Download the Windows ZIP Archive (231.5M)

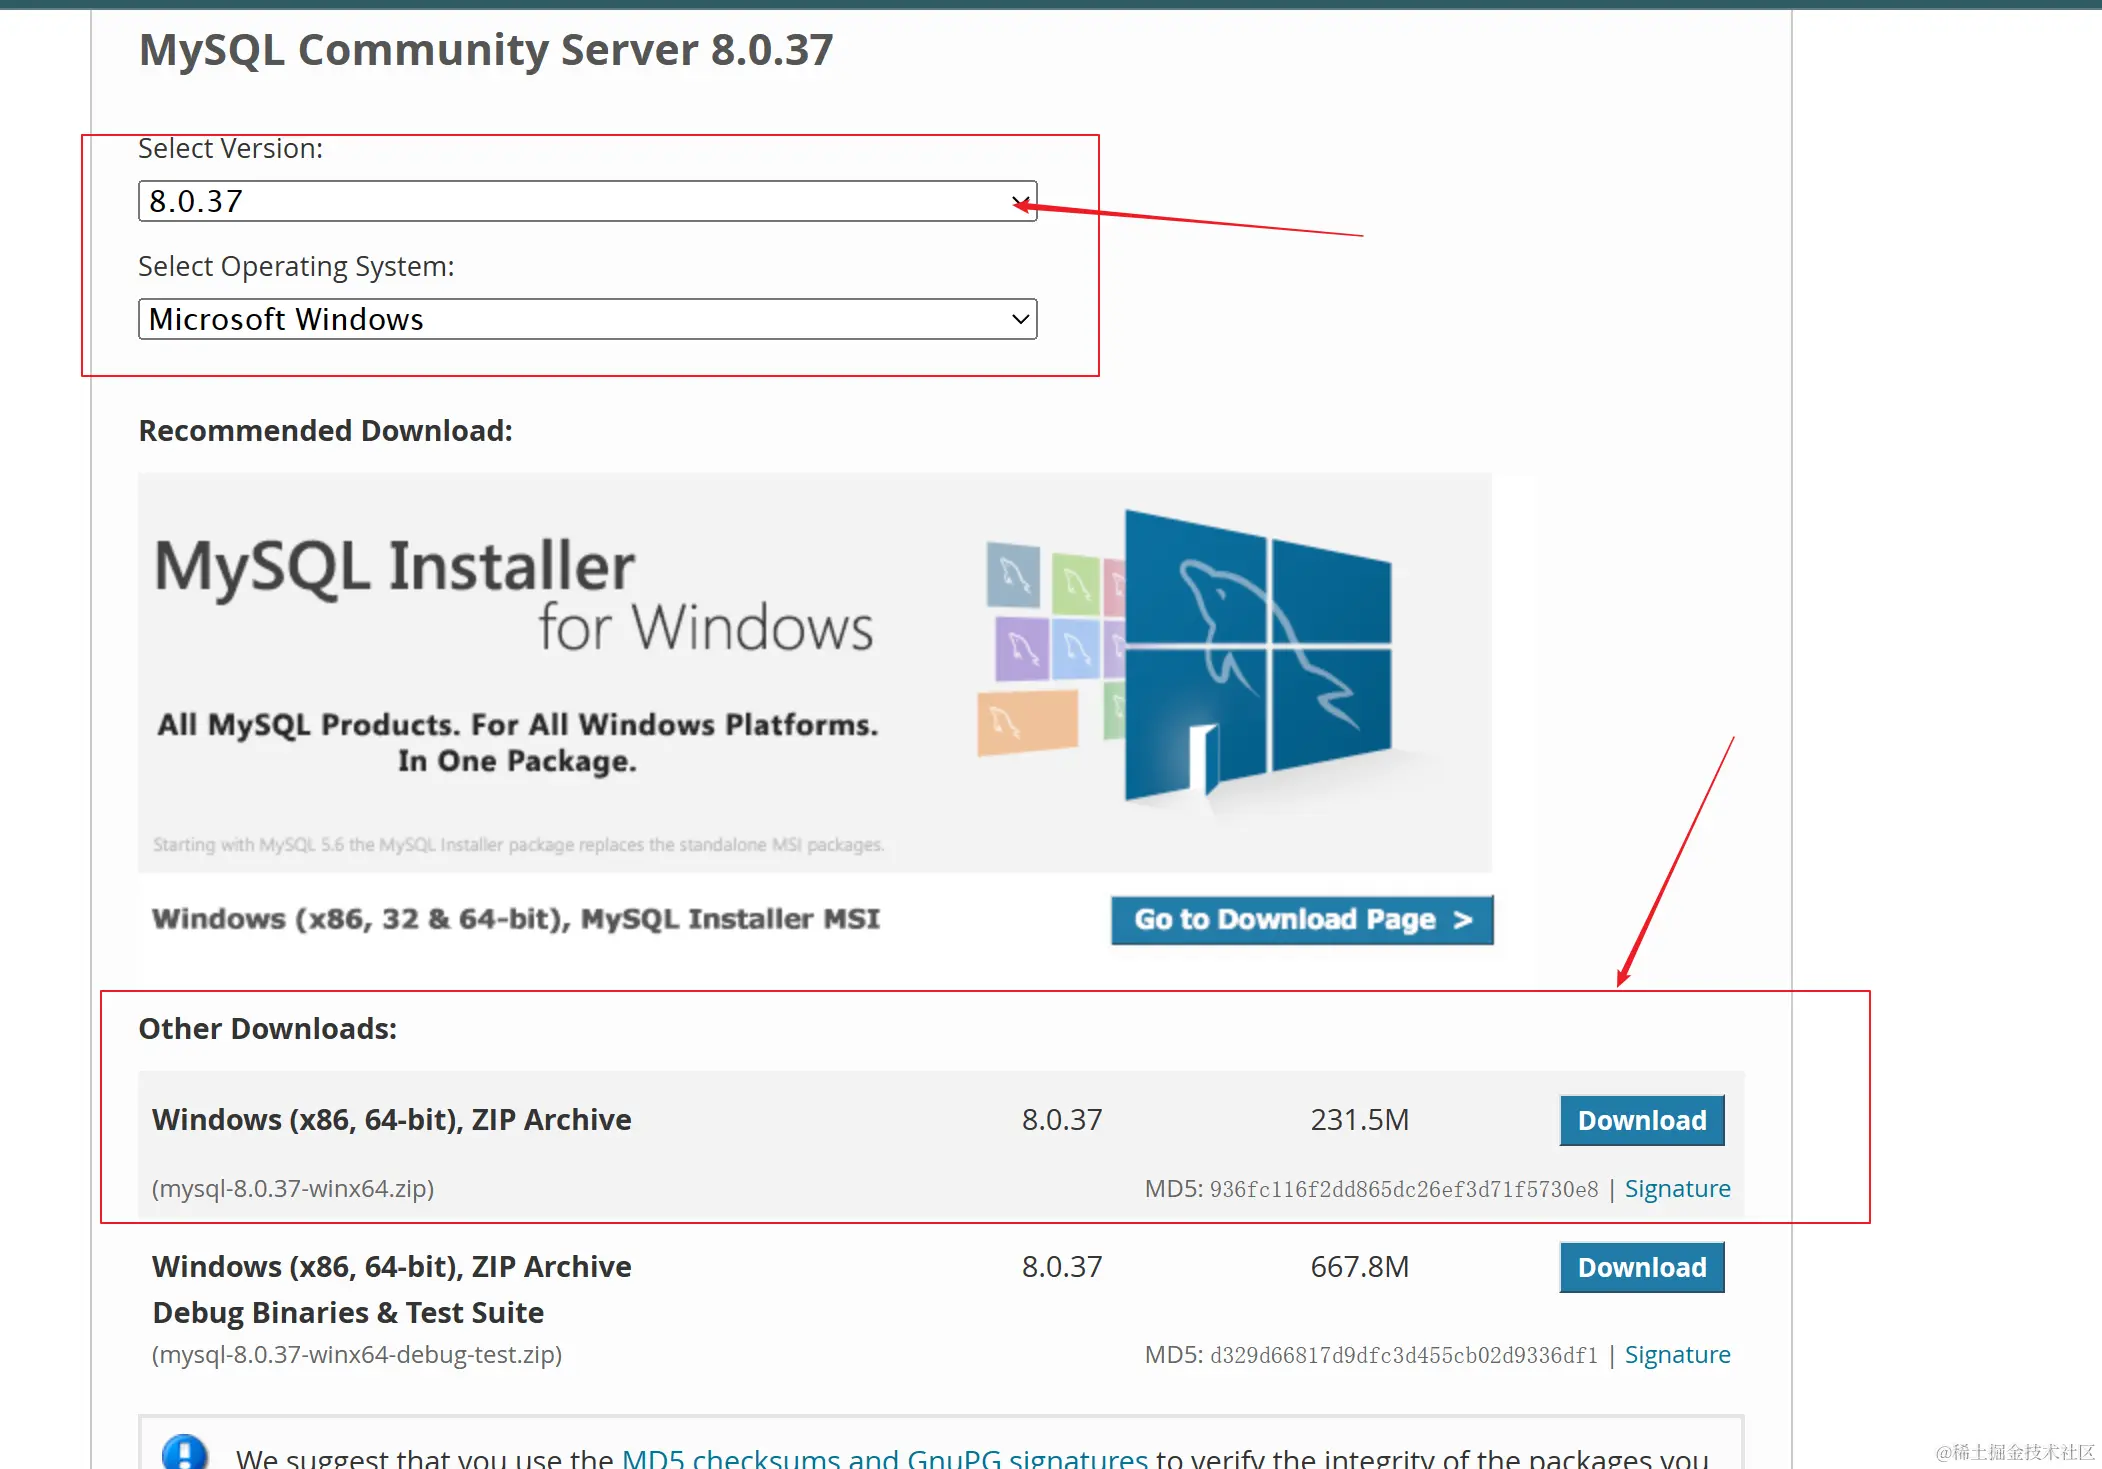coord(1641,1120)
